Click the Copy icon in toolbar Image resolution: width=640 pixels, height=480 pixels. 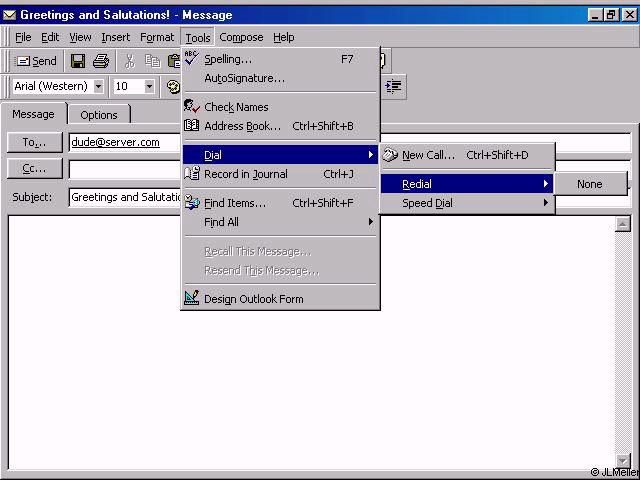[152, 61]
